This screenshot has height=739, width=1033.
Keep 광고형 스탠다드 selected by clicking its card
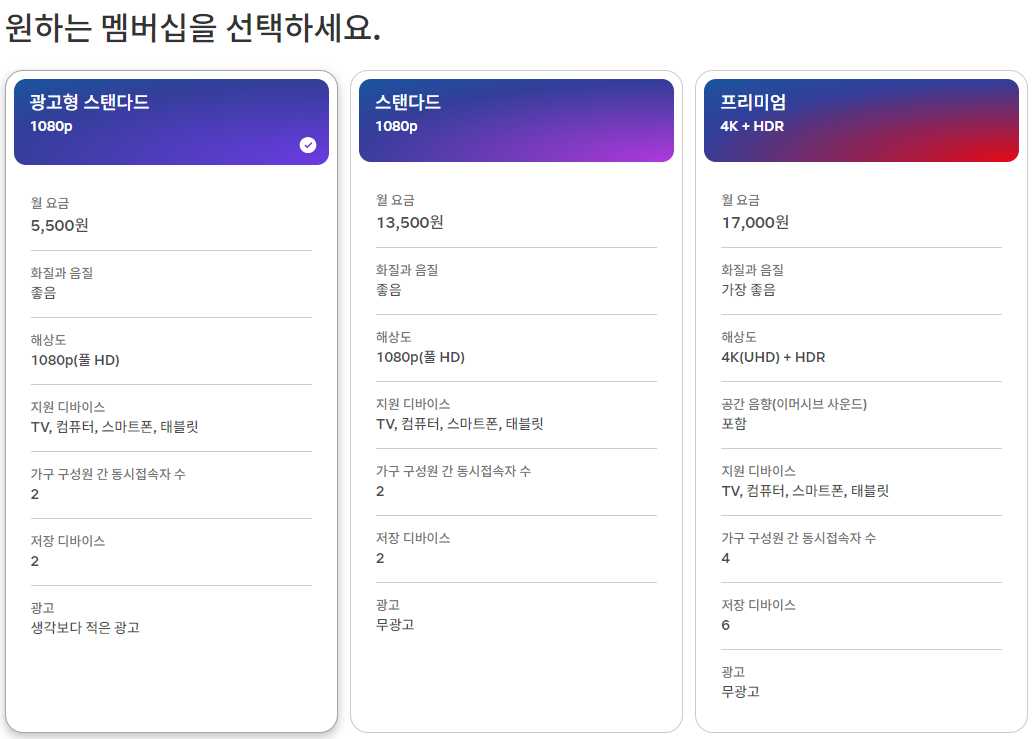[x=171, y=400]
